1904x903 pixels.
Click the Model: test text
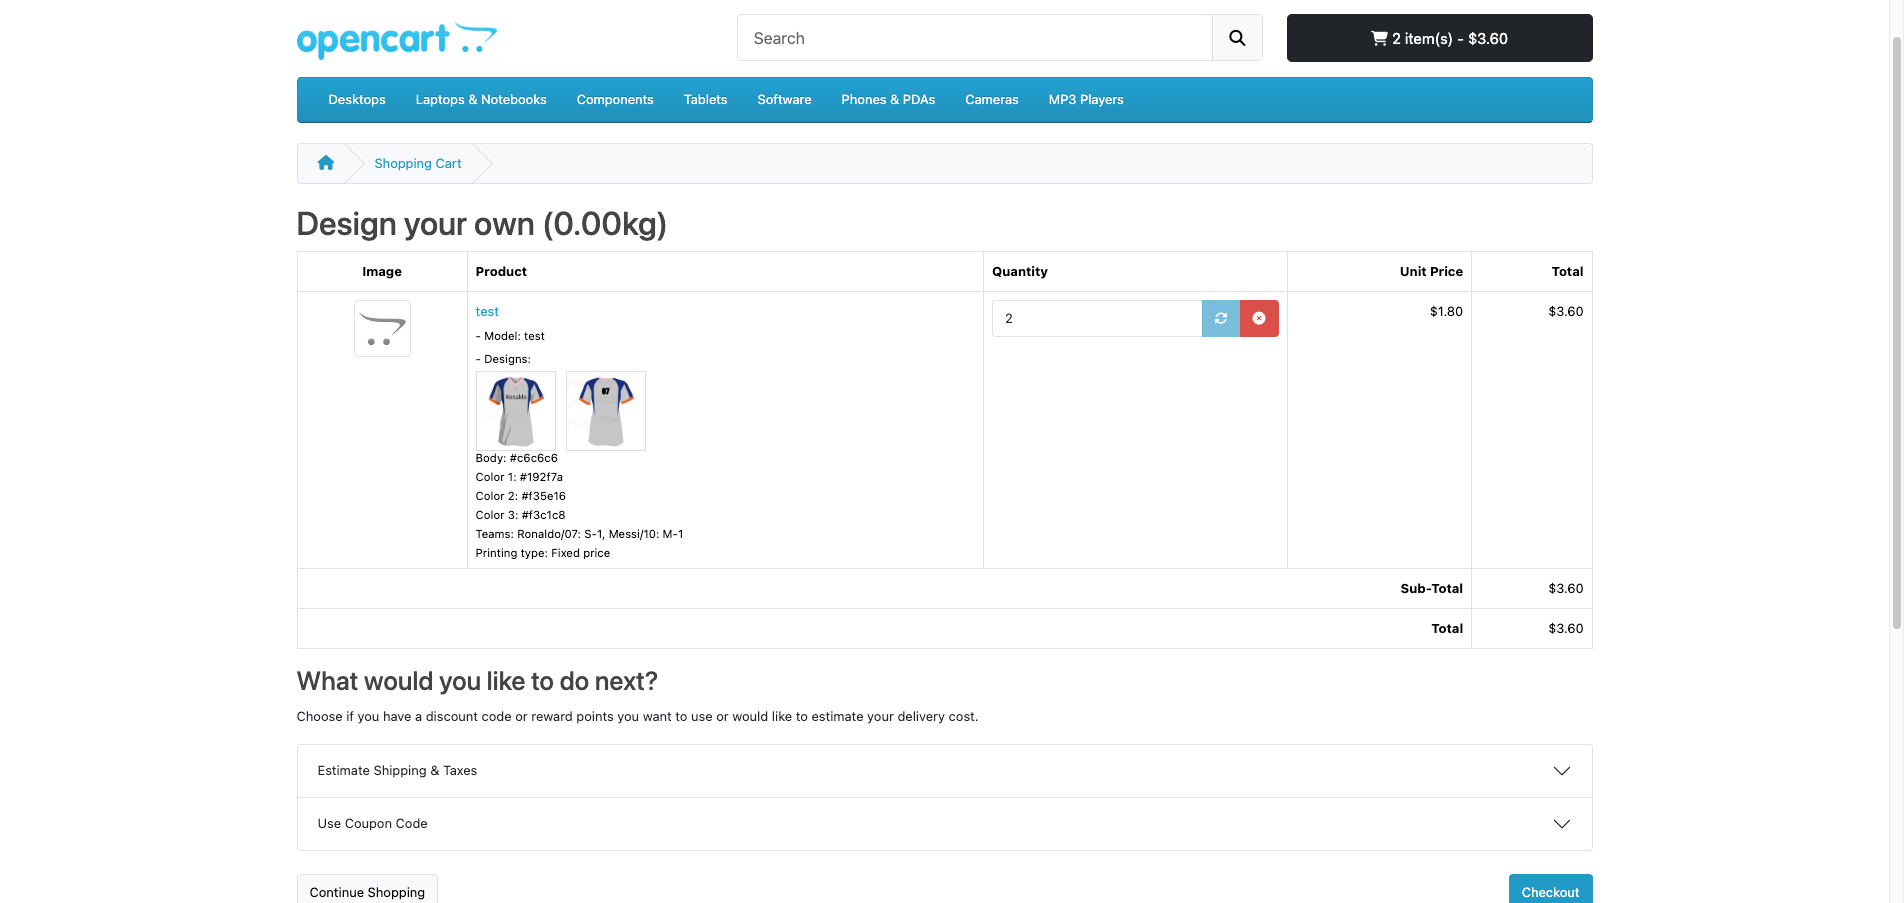click(510, 336)
